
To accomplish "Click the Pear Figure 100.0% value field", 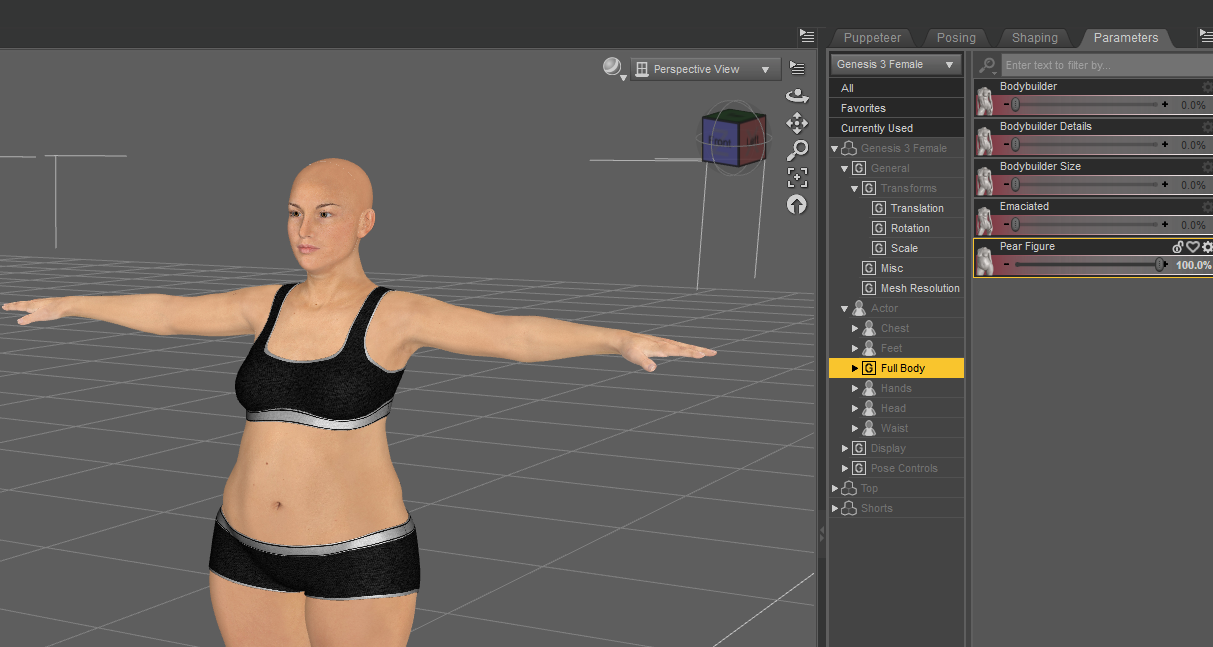I will pyautogui.click(x=1192, y=265).
